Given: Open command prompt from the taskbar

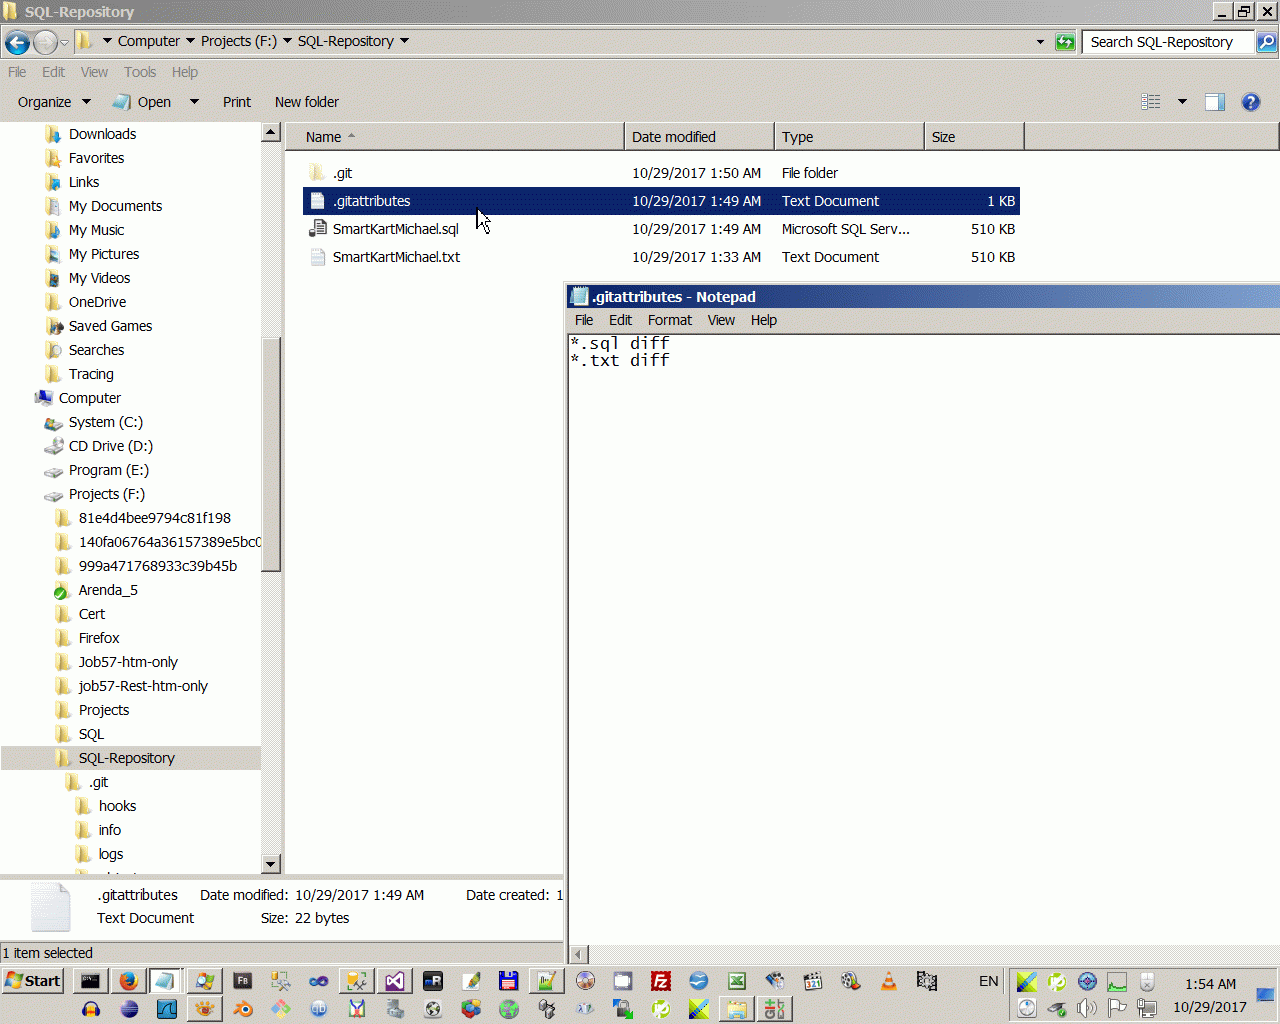Looking at the screenshot, I should [90, 981].
